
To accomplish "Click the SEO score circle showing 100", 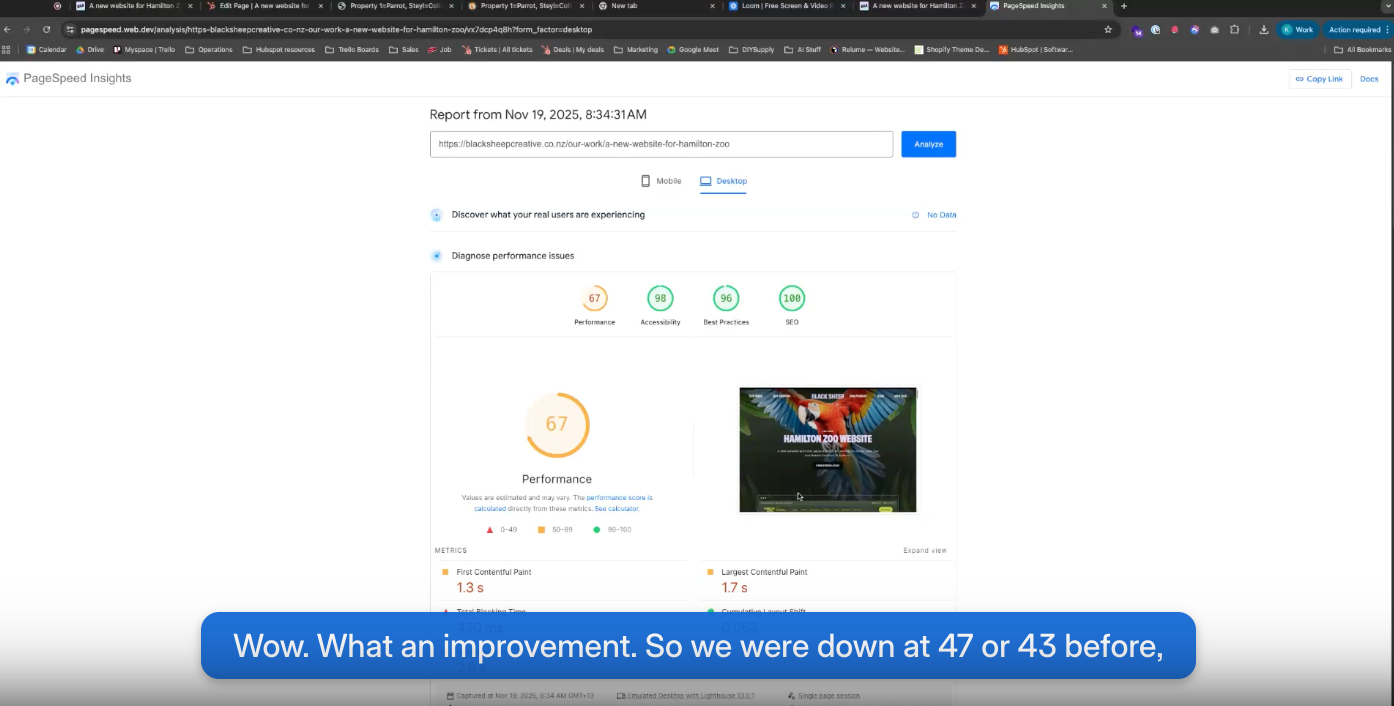I will point(792,298).
